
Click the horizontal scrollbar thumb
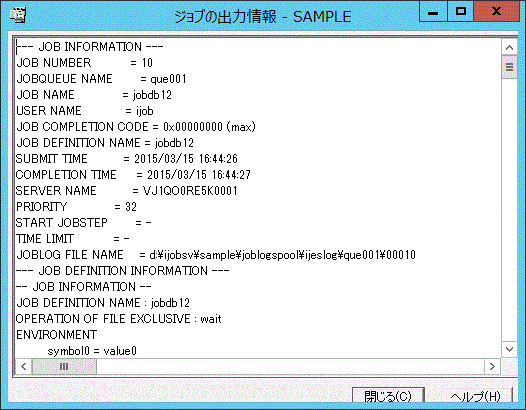(64, 366)
